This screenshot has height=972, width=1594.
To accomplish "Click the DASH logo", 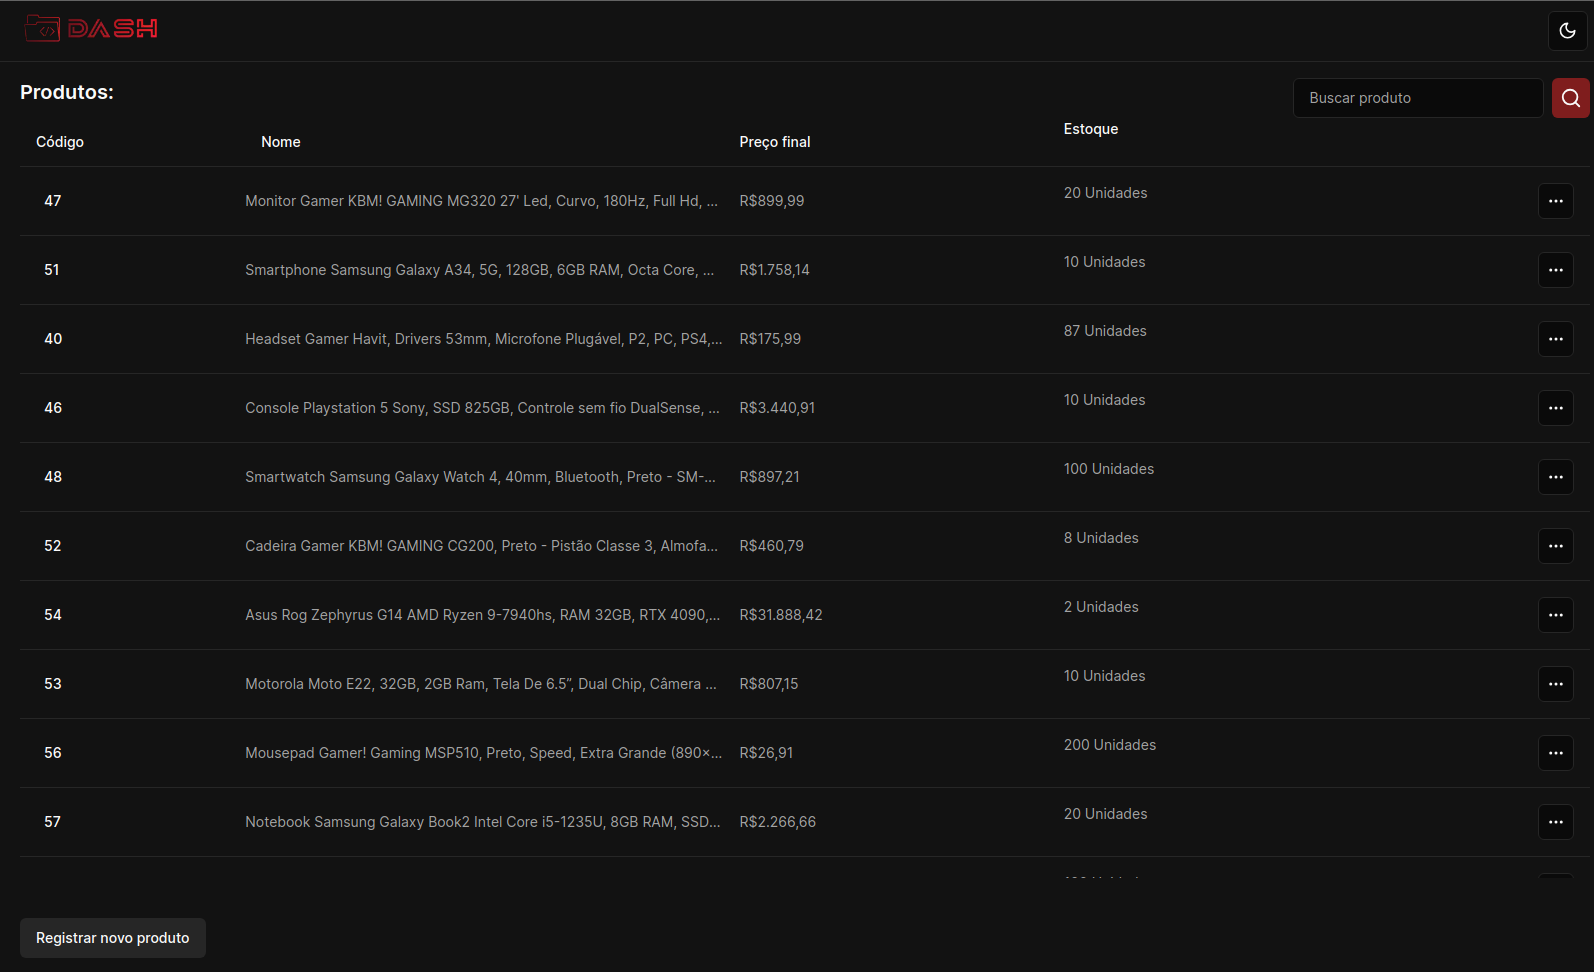I will pos(91,28).
